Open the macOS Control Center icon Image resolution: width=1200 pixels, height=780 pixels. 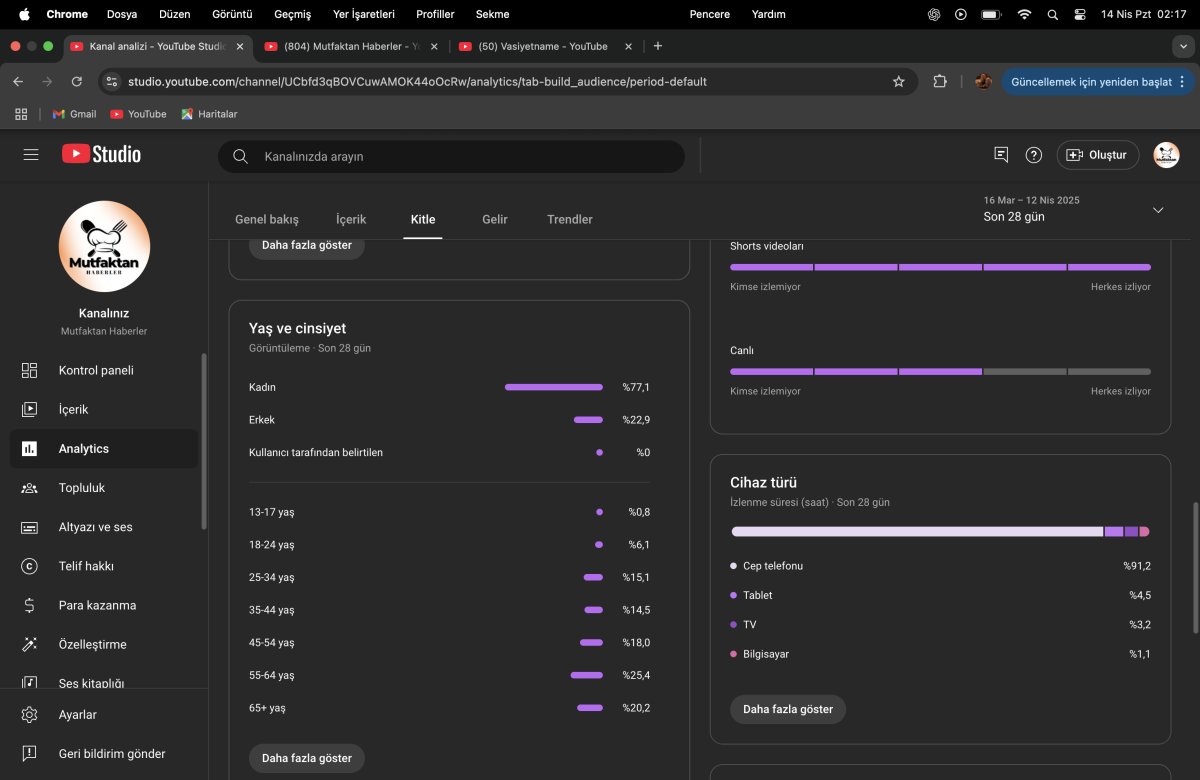click(1079, 14)
